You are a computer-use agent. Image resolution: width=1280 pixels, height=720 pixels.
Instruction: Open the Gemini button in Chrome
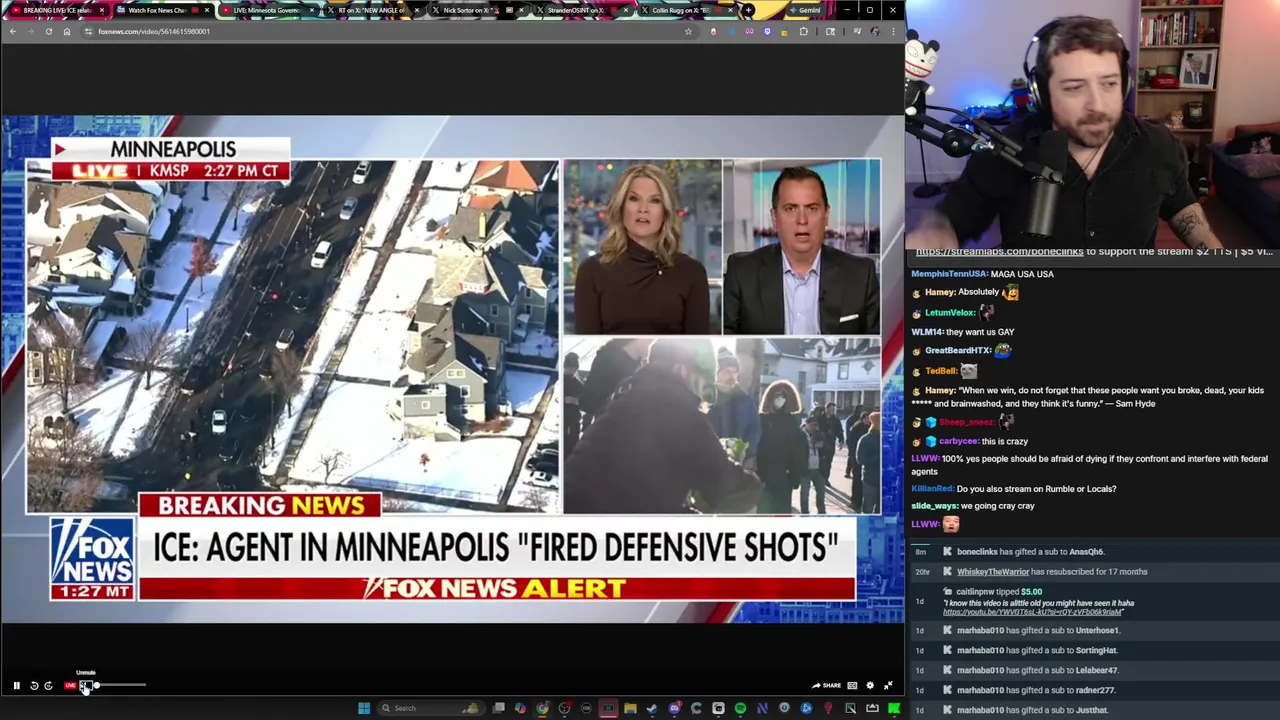coord(806,10)
